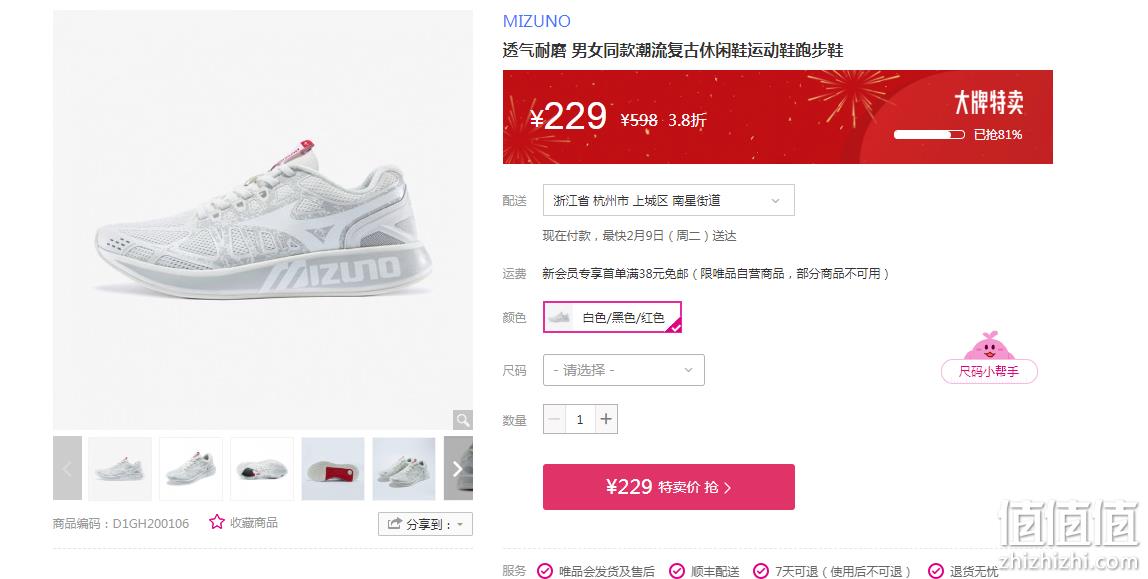Show next thumbnails with right arrow
Image resolution: width=1148 pixels, height=579 pixels.
pyautogui.click(x=458, y=468)
